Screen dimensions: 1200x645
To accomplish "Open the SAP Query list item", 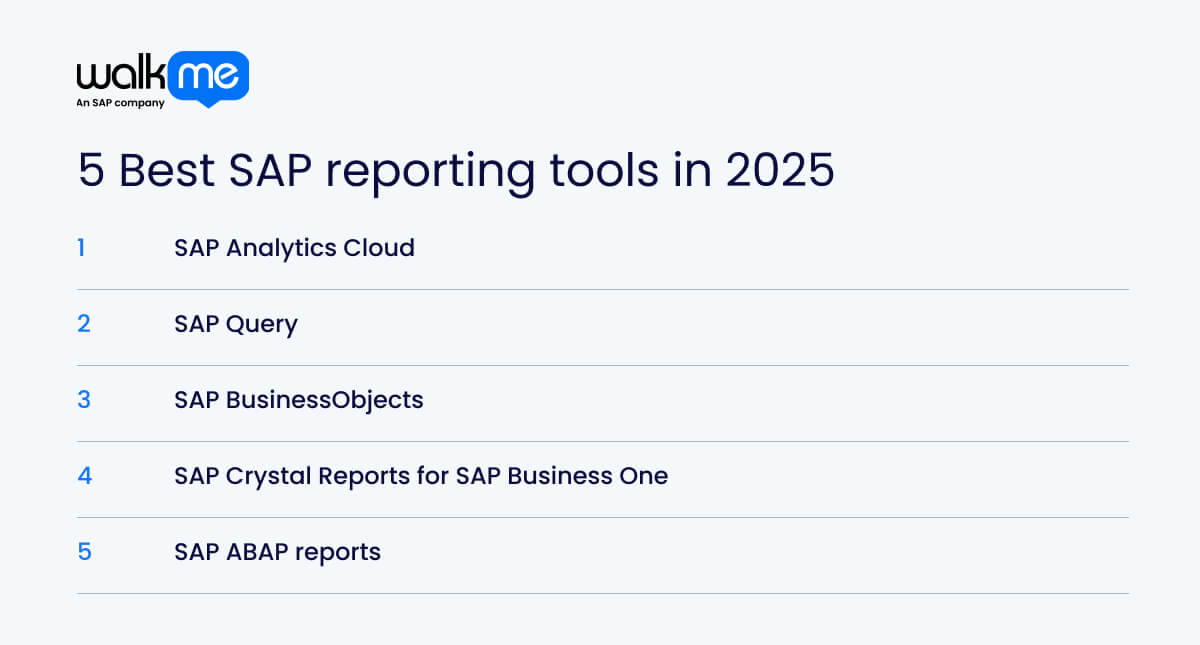I will pyautogui.click(x=236, y=324).
